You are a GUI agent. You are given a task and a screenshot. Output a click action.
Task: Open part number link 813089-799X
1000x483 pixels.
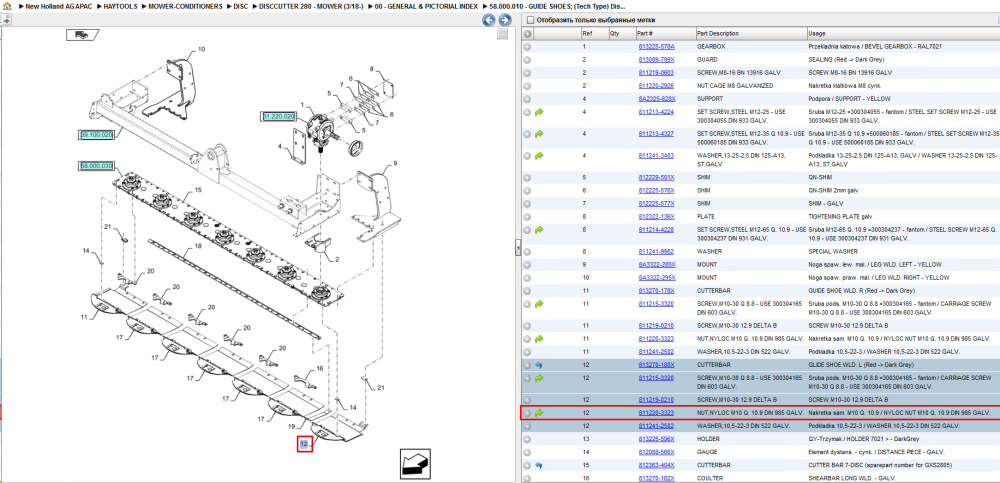tap(656, 59)
